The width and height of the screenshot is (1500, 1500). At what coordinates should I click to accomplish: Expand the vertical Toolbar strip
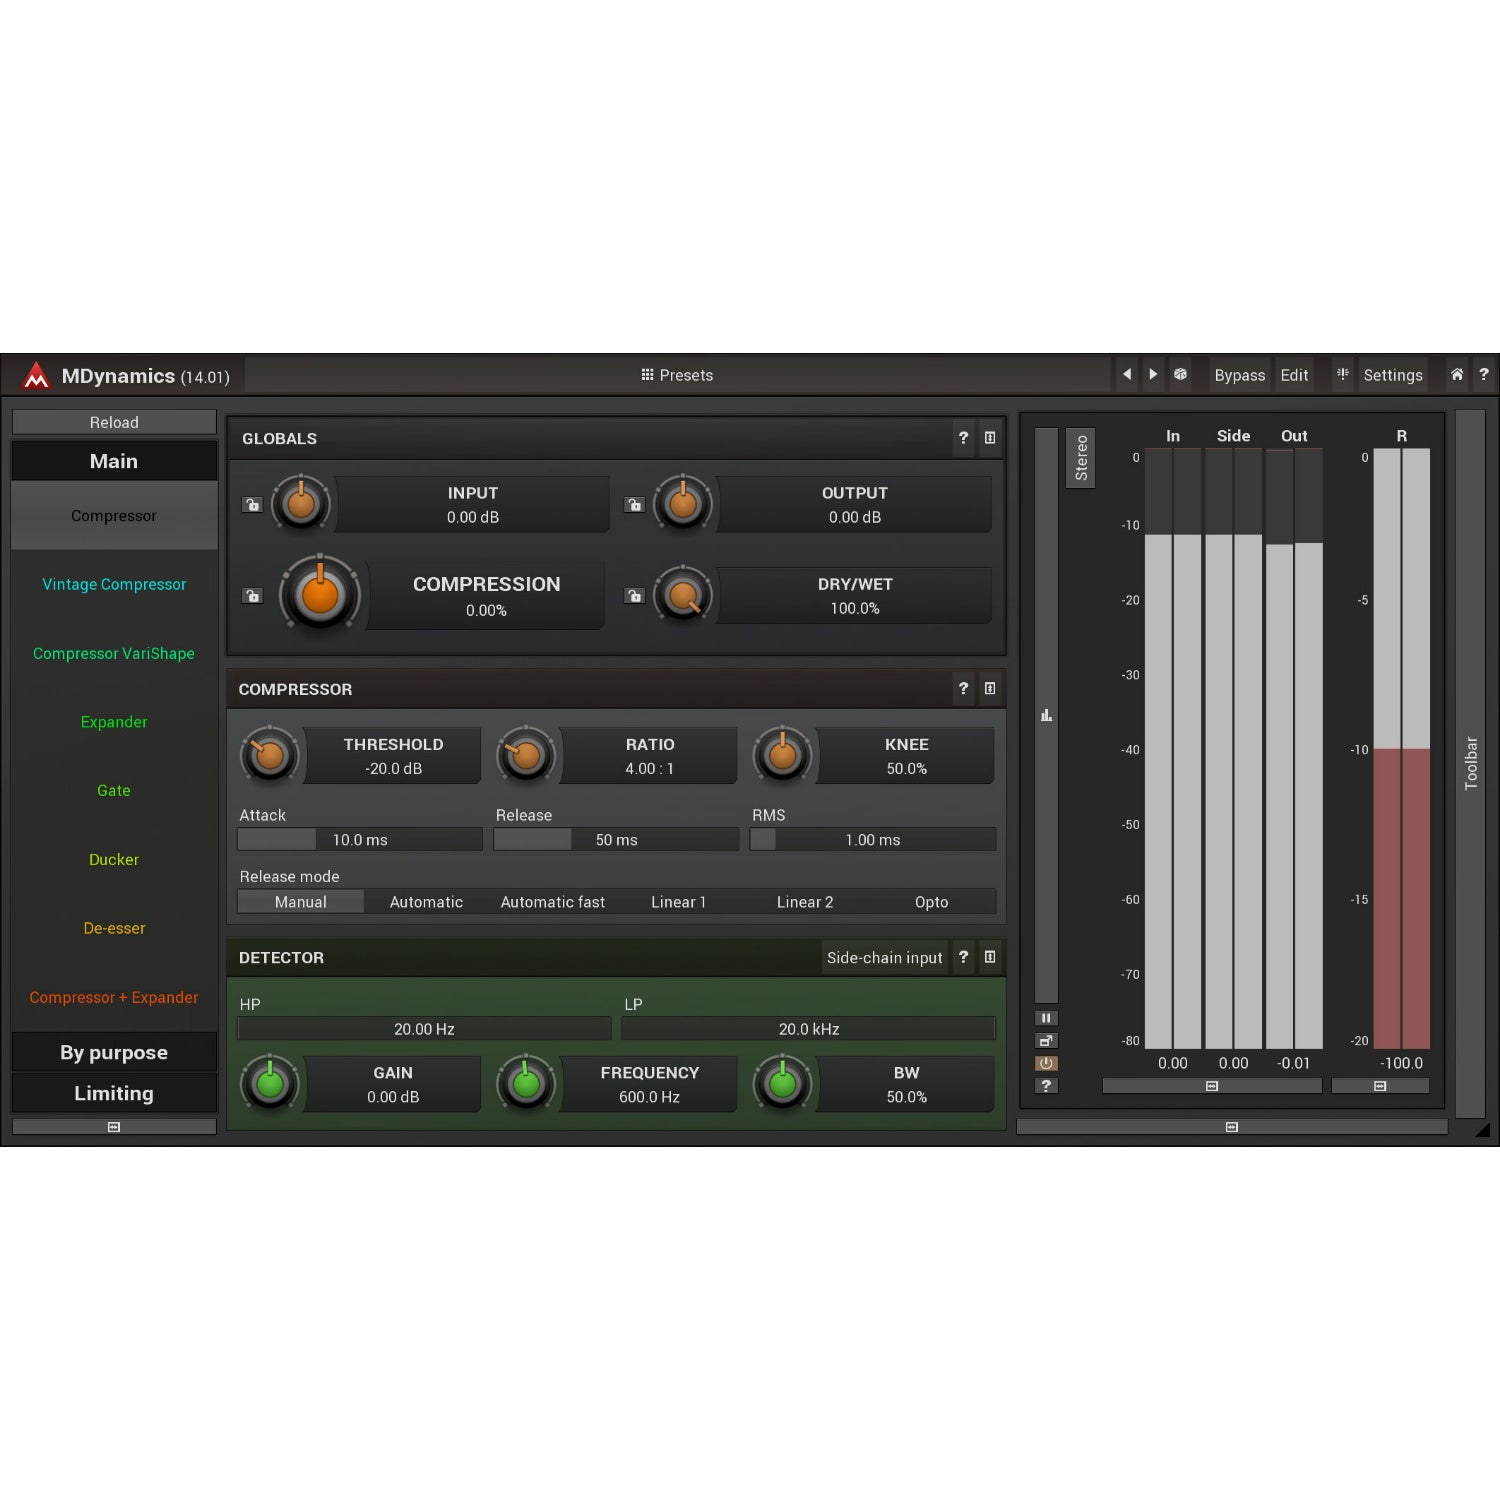pos(1470,764)
